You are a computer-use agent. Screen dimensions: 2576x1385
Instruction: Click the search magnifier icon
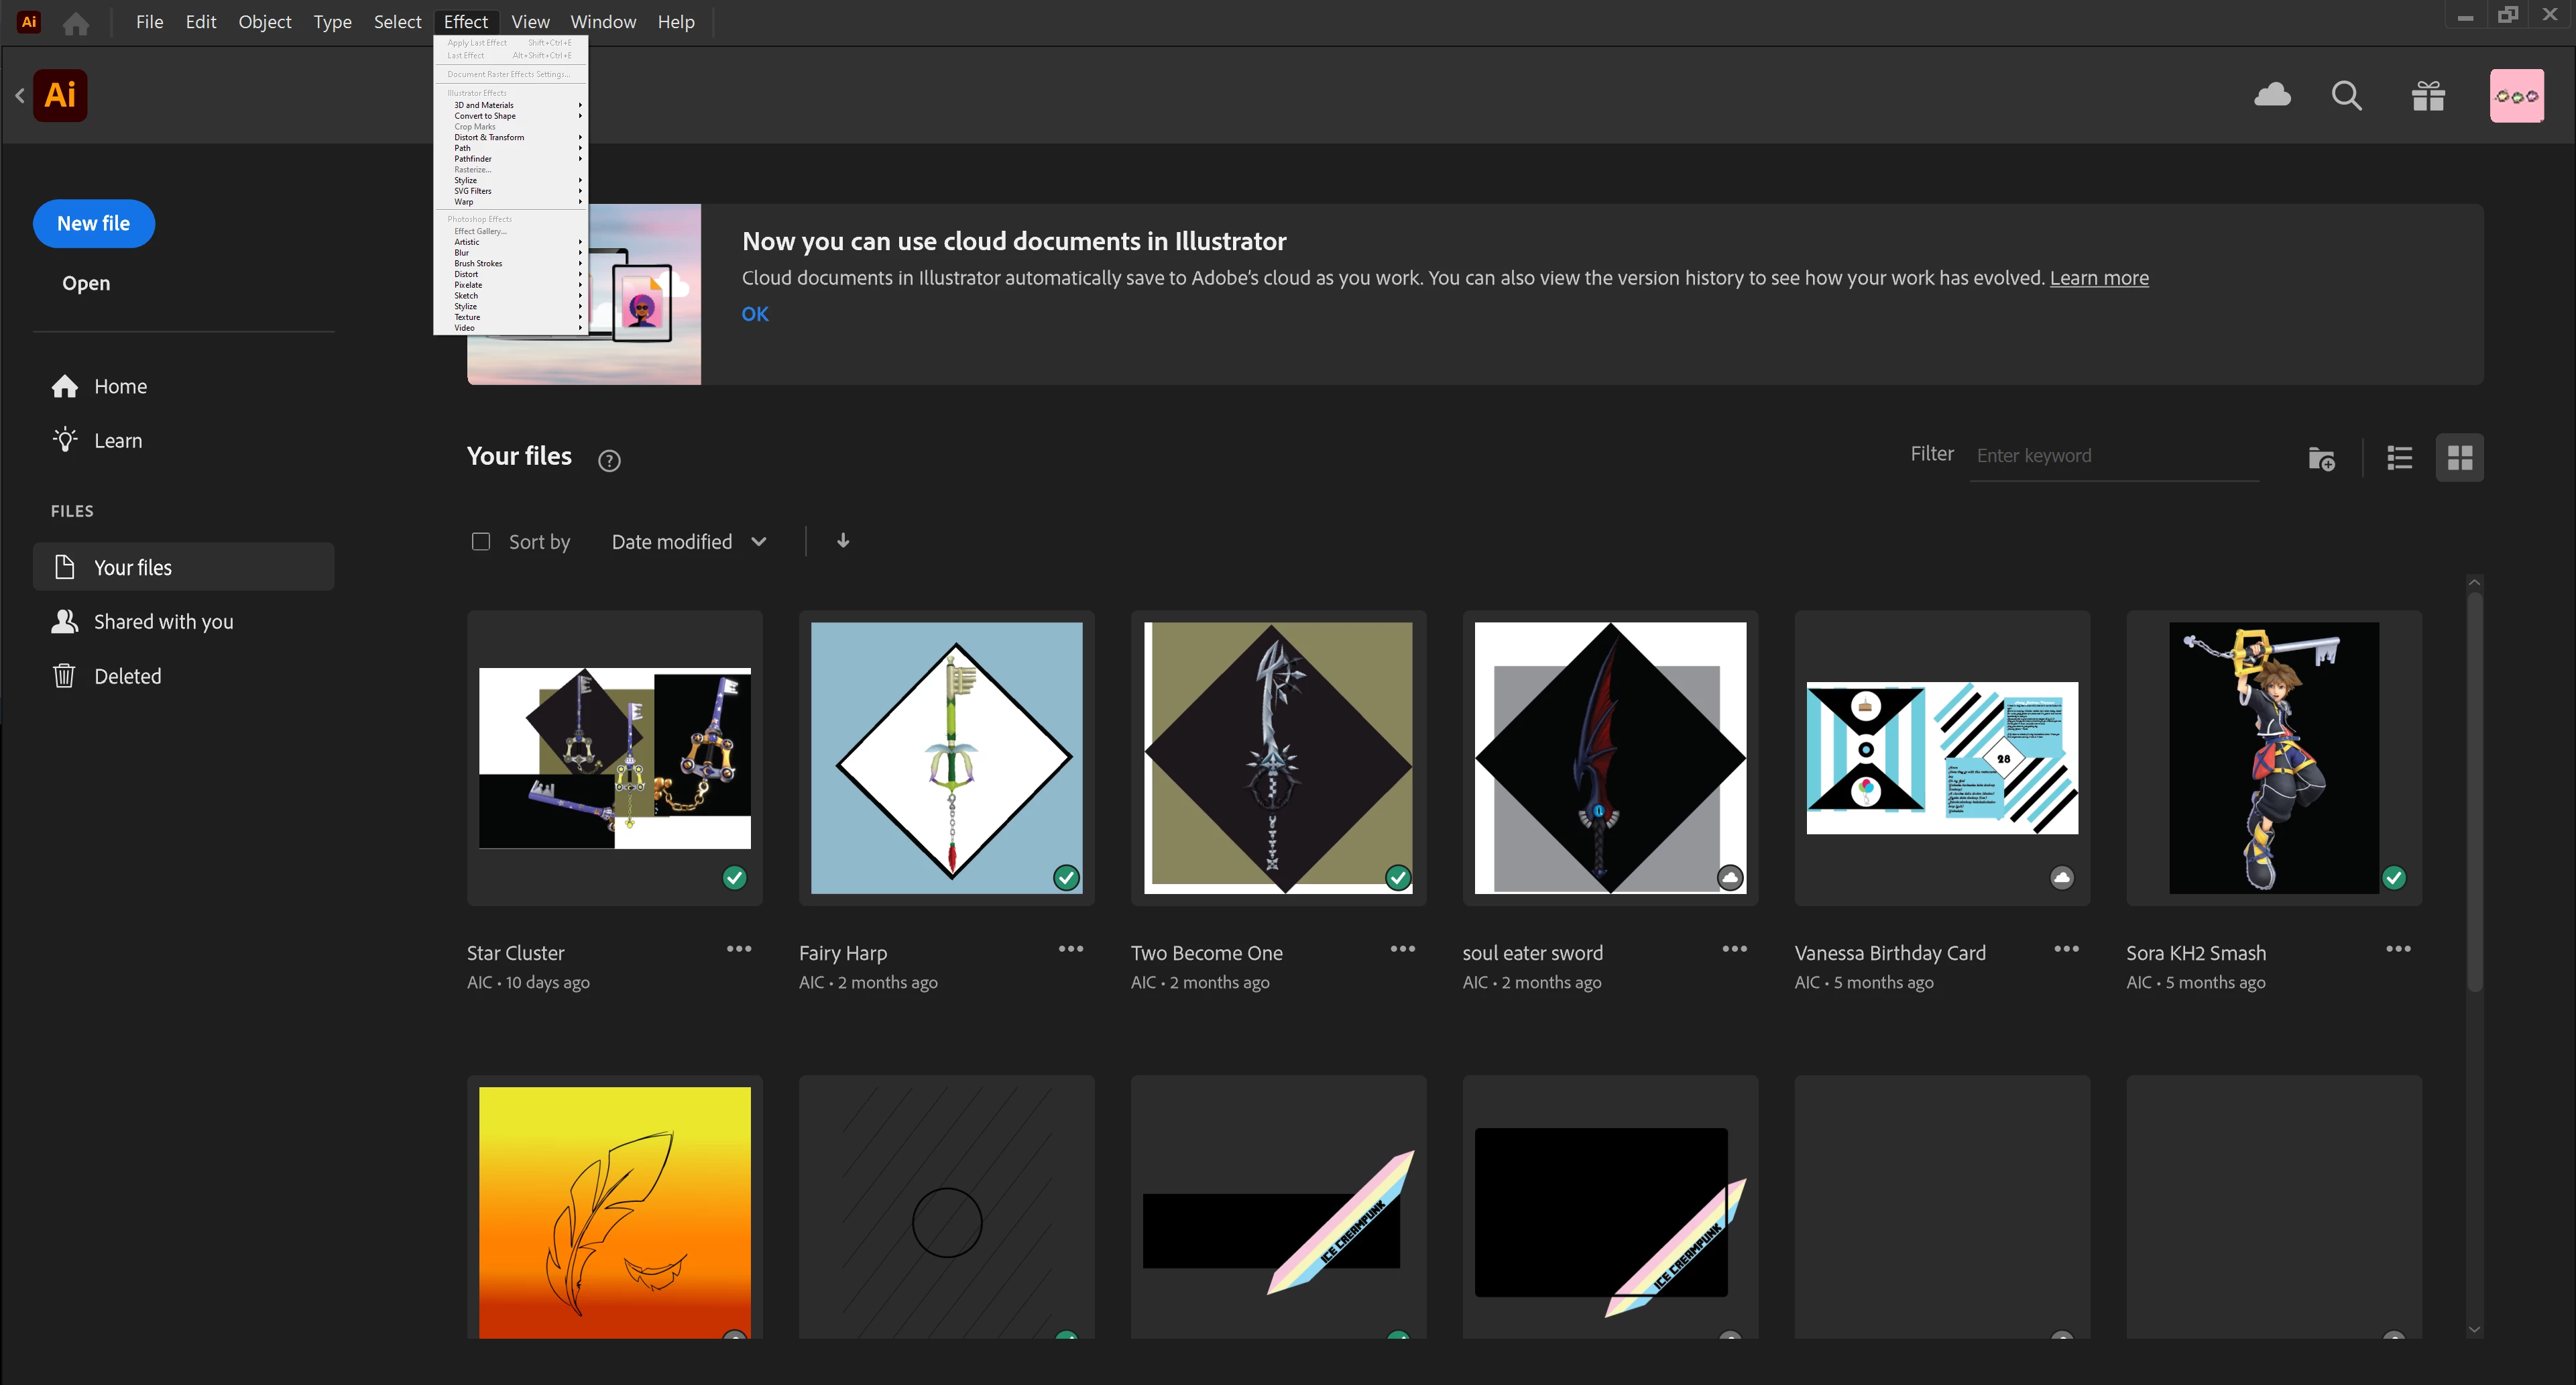tap(2346, 96)
